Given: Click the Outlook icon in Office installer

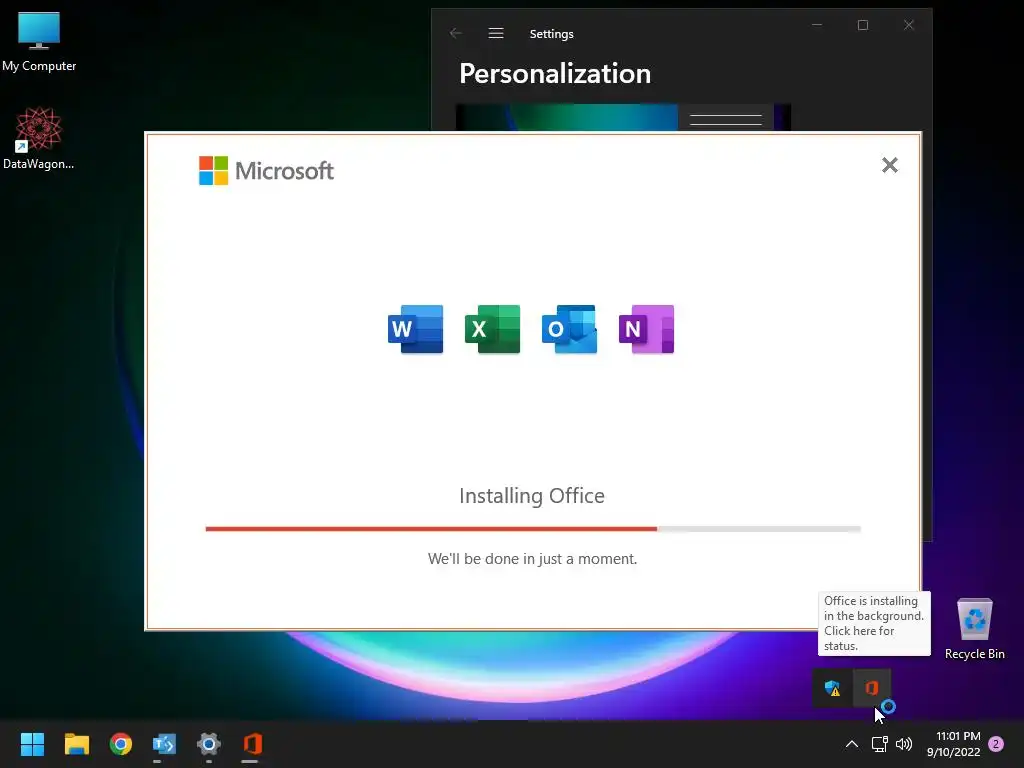Looking at the screenshot, I should pyautogui.click(x=569, y=329).
